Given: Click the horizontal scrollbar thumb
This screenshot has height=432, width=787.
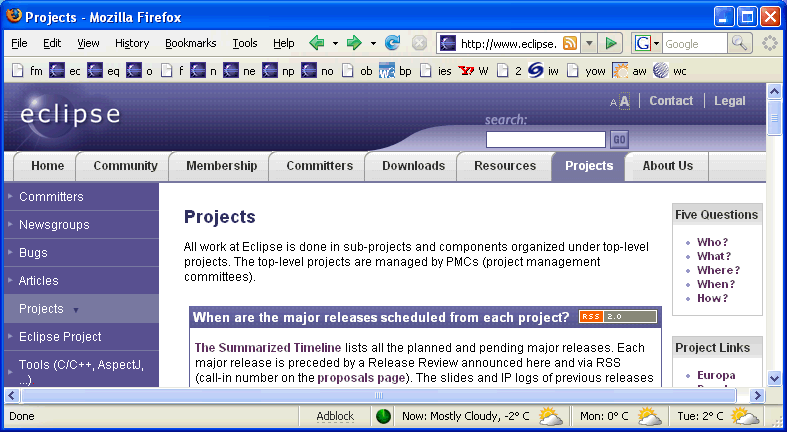Looking at the screenshot, I should (x=378, y=396).
